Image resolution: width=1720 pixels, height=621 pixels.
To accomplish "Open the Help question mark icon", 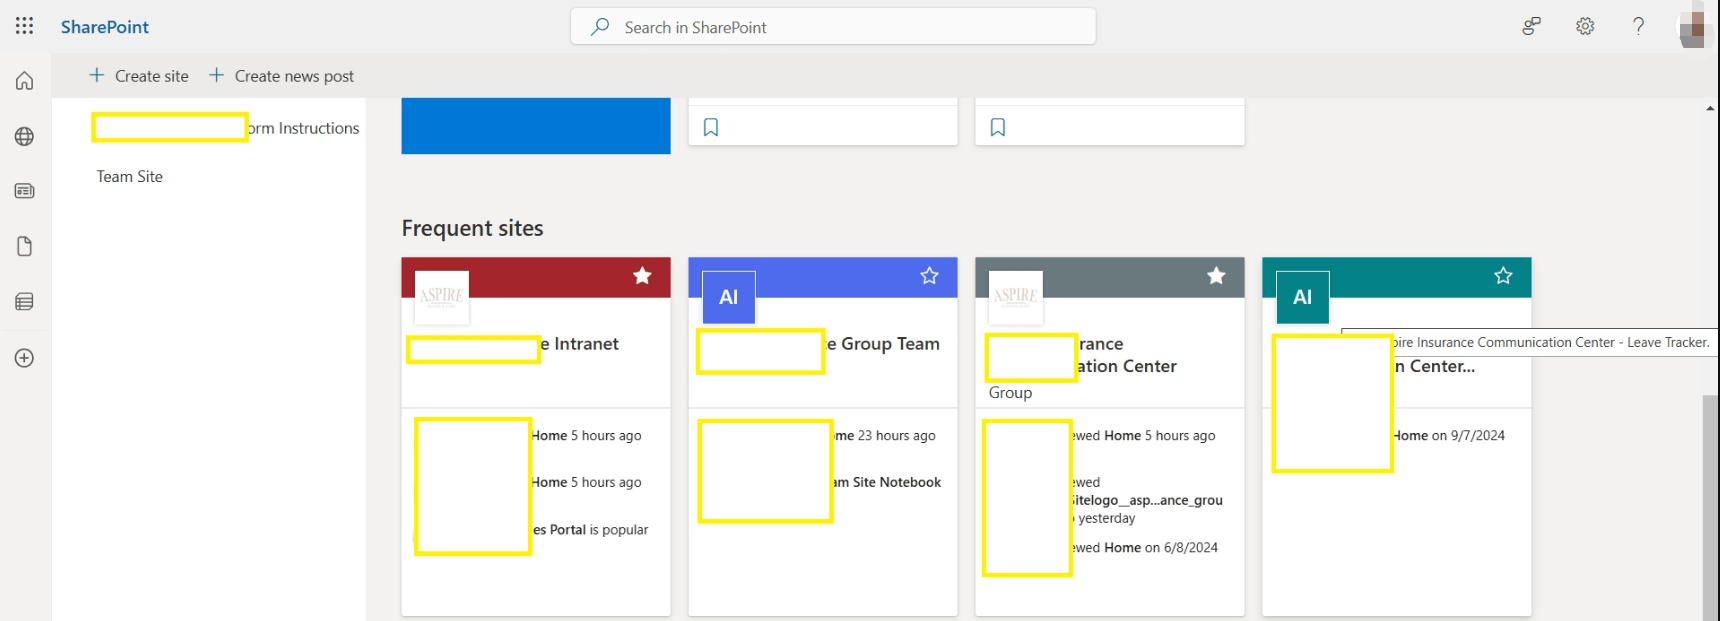I will [1638, 26].
